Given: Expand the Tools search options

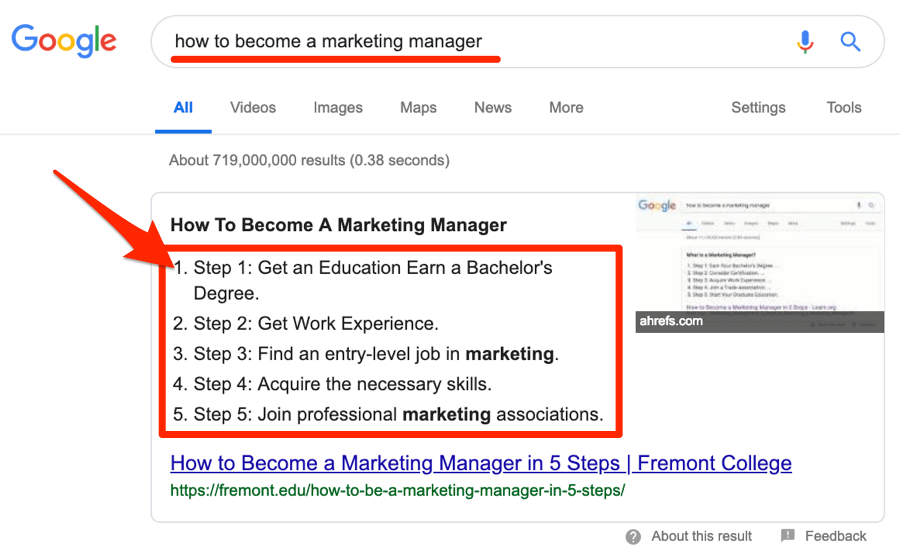Looking at the screenshot, I should coord(844,108).
